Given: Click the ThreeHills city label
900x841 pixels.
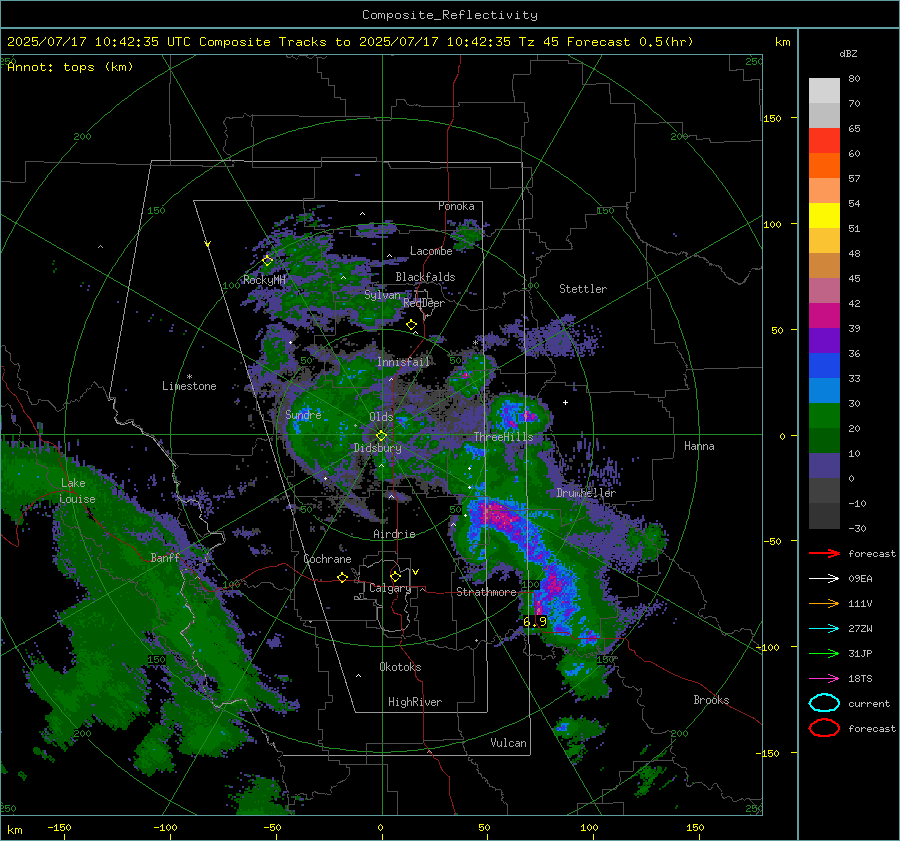Looking at the screenshot, I should [503, 437].
